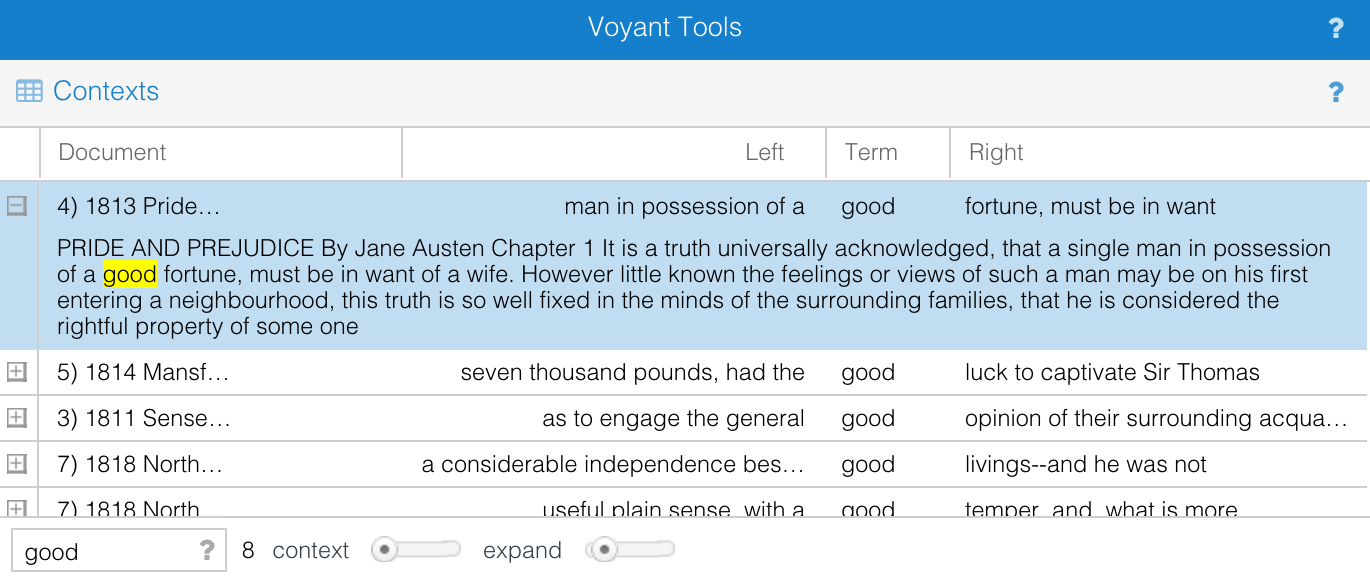Select the "livings--and he was not" row
Image resolution: width=1370 pixels, height=579 pixels.
1085,464
